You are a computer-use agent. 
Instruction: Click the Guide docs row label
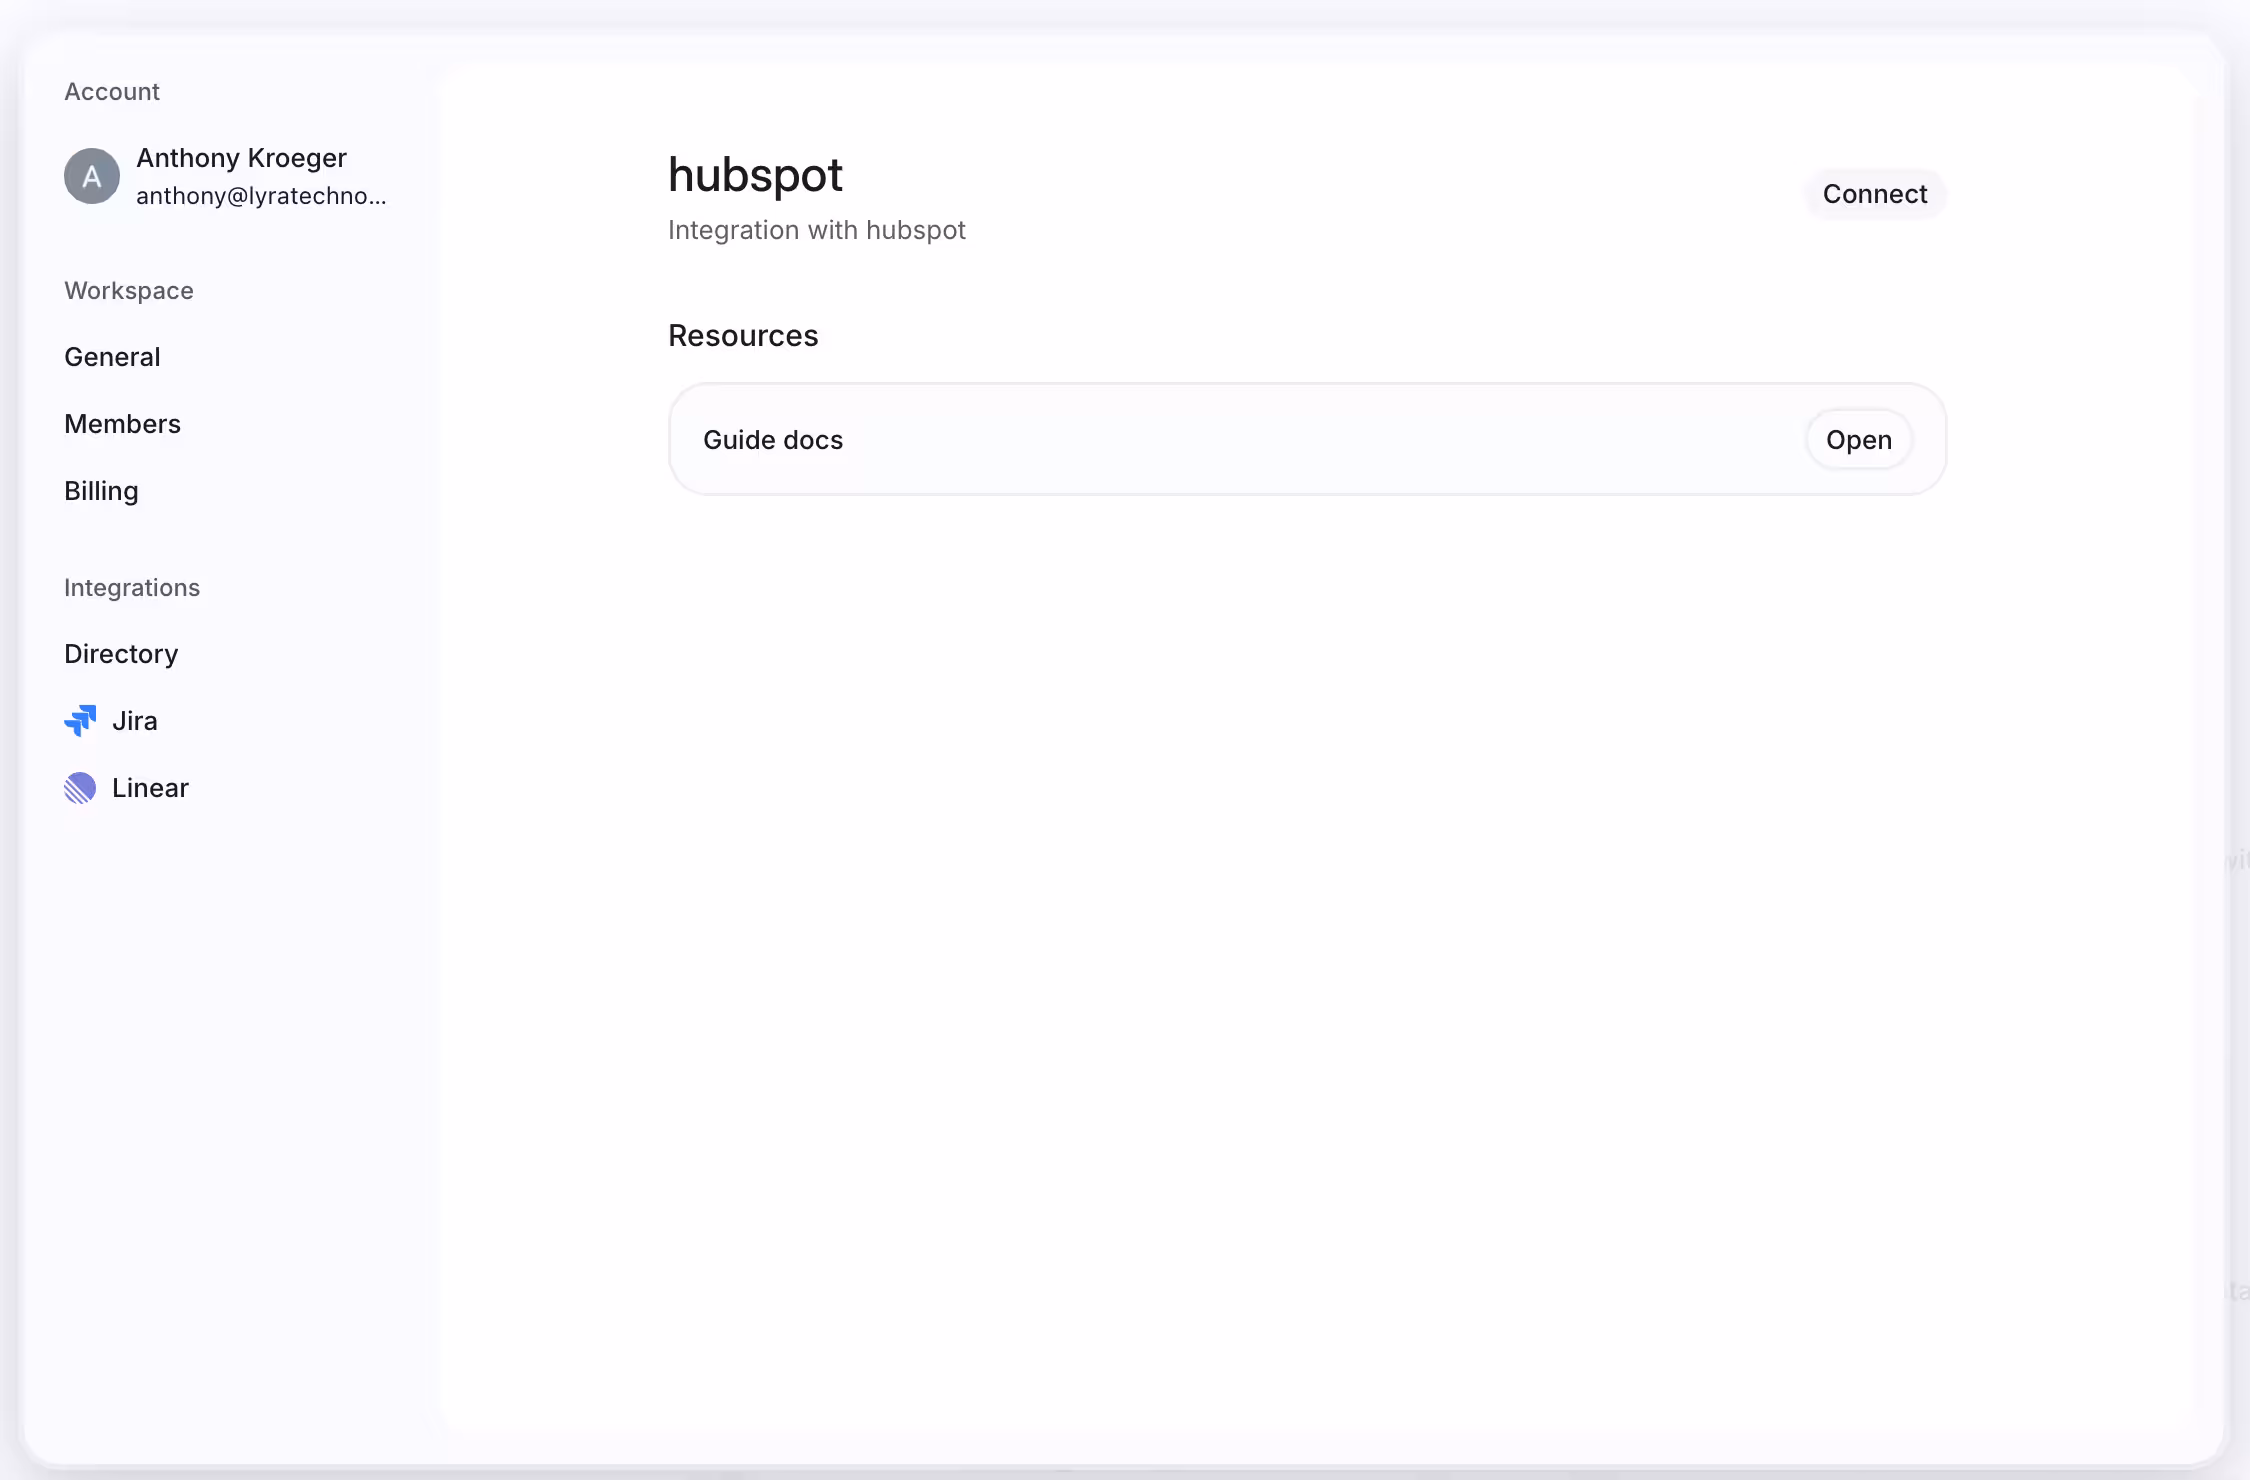[x=773, y=440]
